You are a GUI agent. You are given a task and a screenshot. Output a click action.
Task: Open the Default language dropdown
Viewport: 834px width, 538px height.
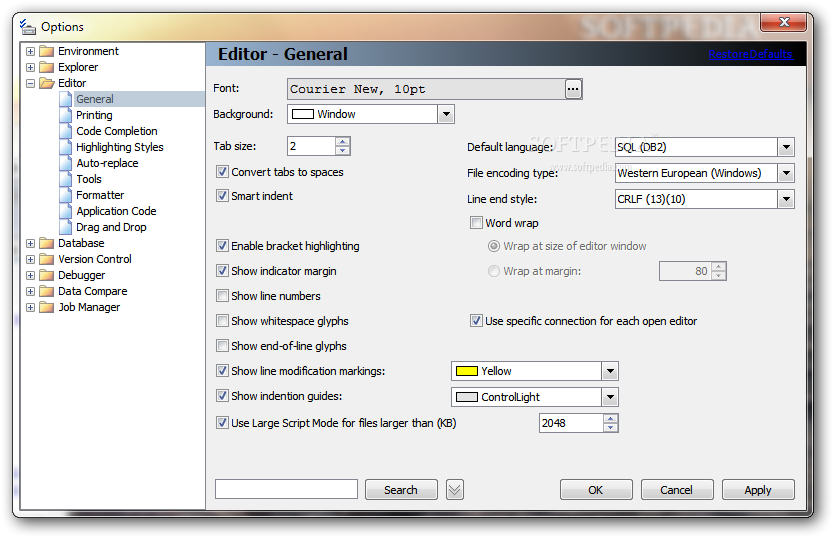tap(786, 147)
